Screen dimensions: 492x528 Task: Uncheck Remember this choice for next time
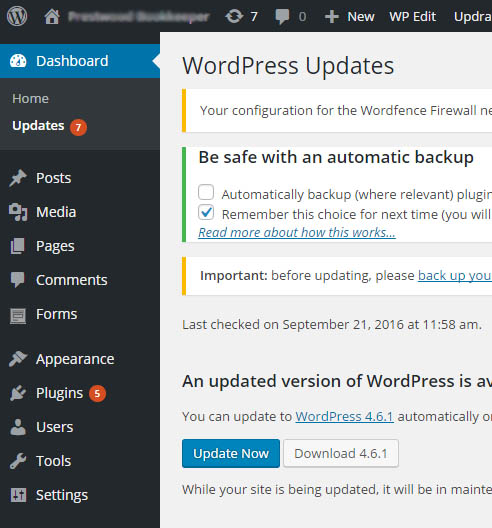(x=206, y=212)
